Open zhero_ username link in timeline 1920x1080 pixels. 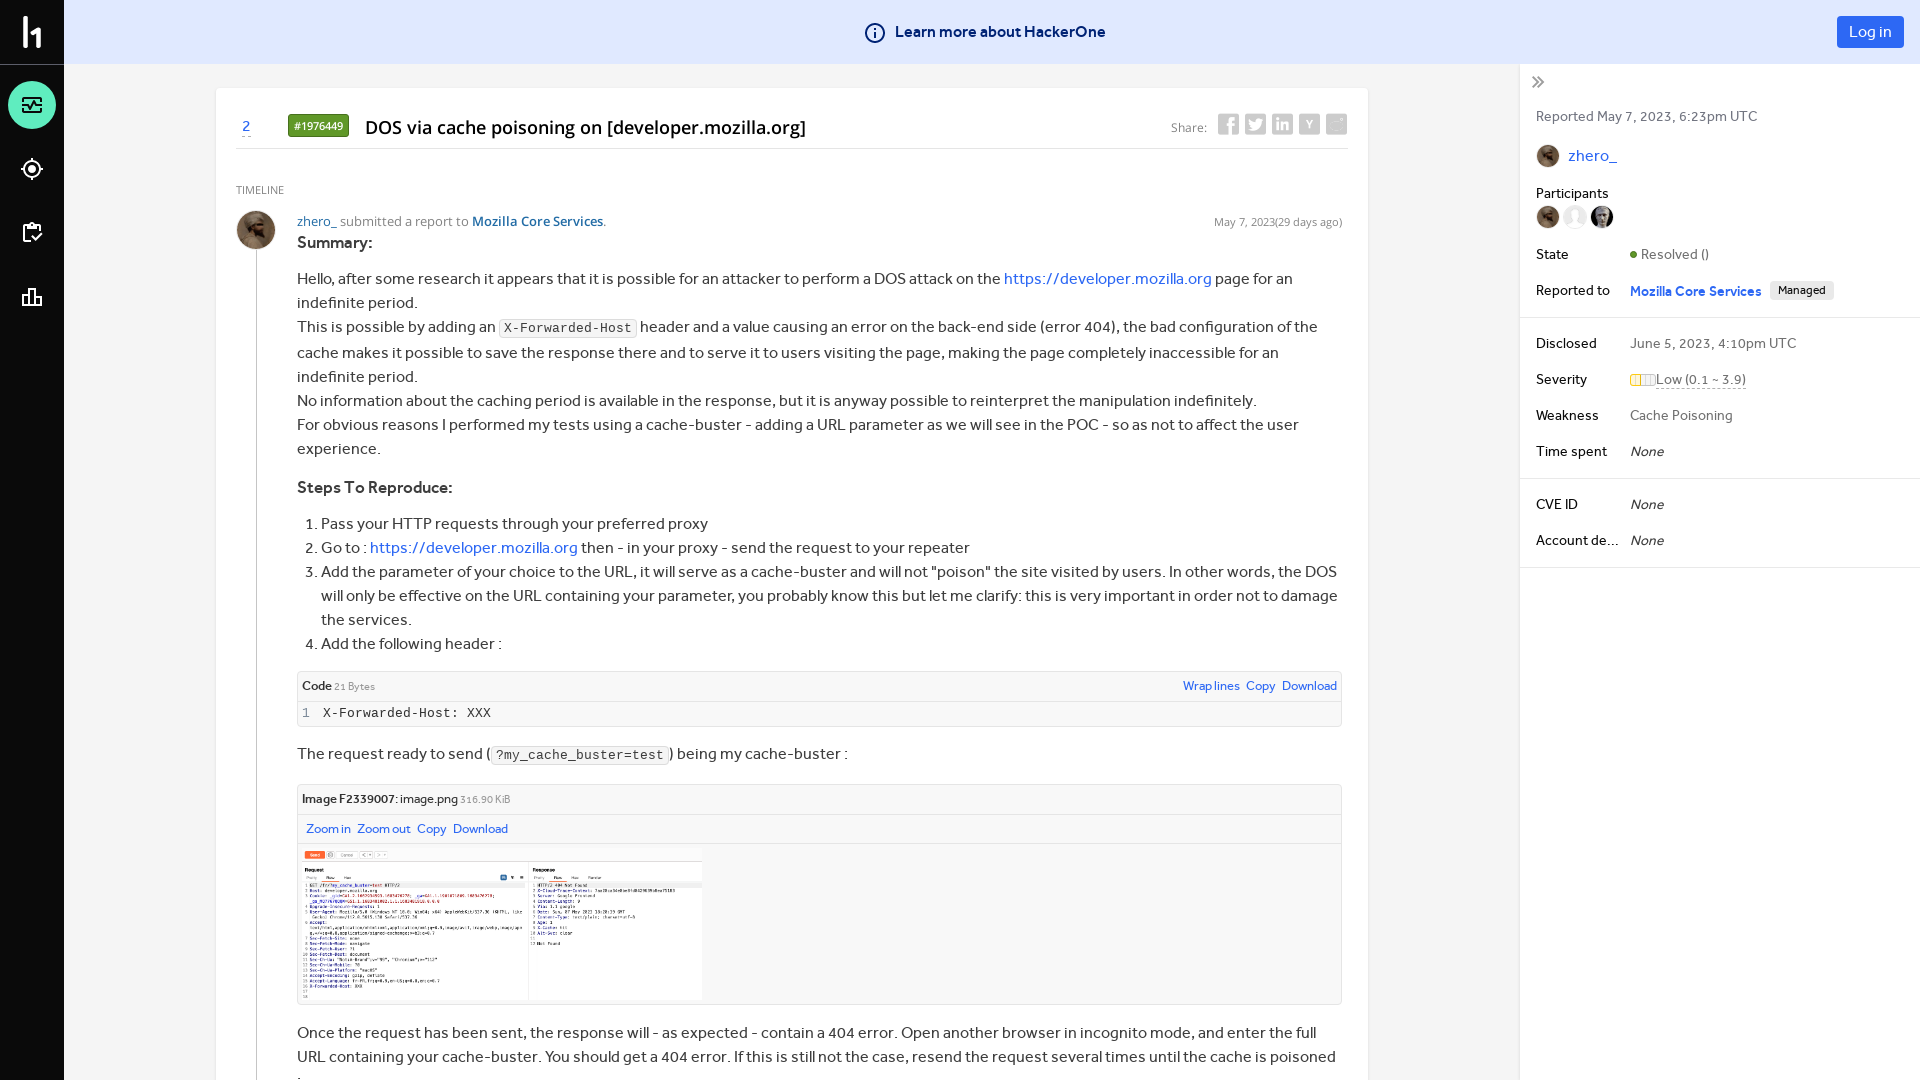coord(316,221)
